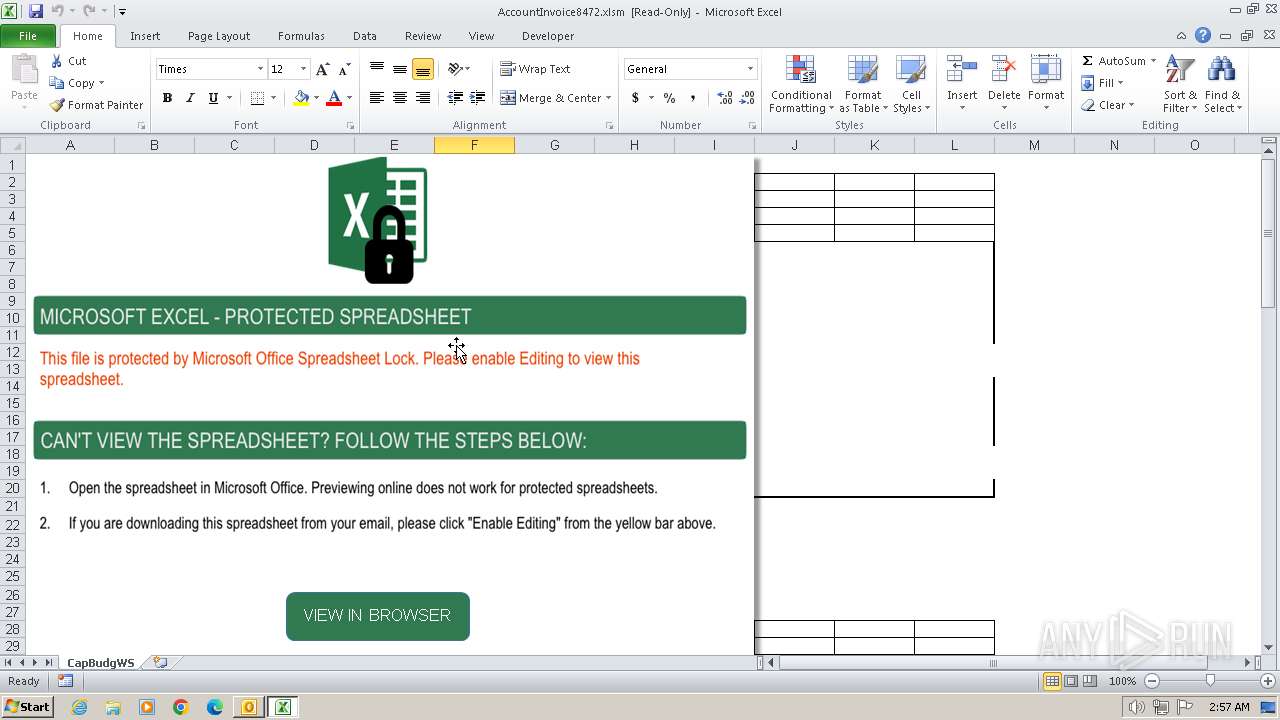Click the zoom slider handle
This screenshot has height=720, width=1280.
click(x=1210, y=681)
